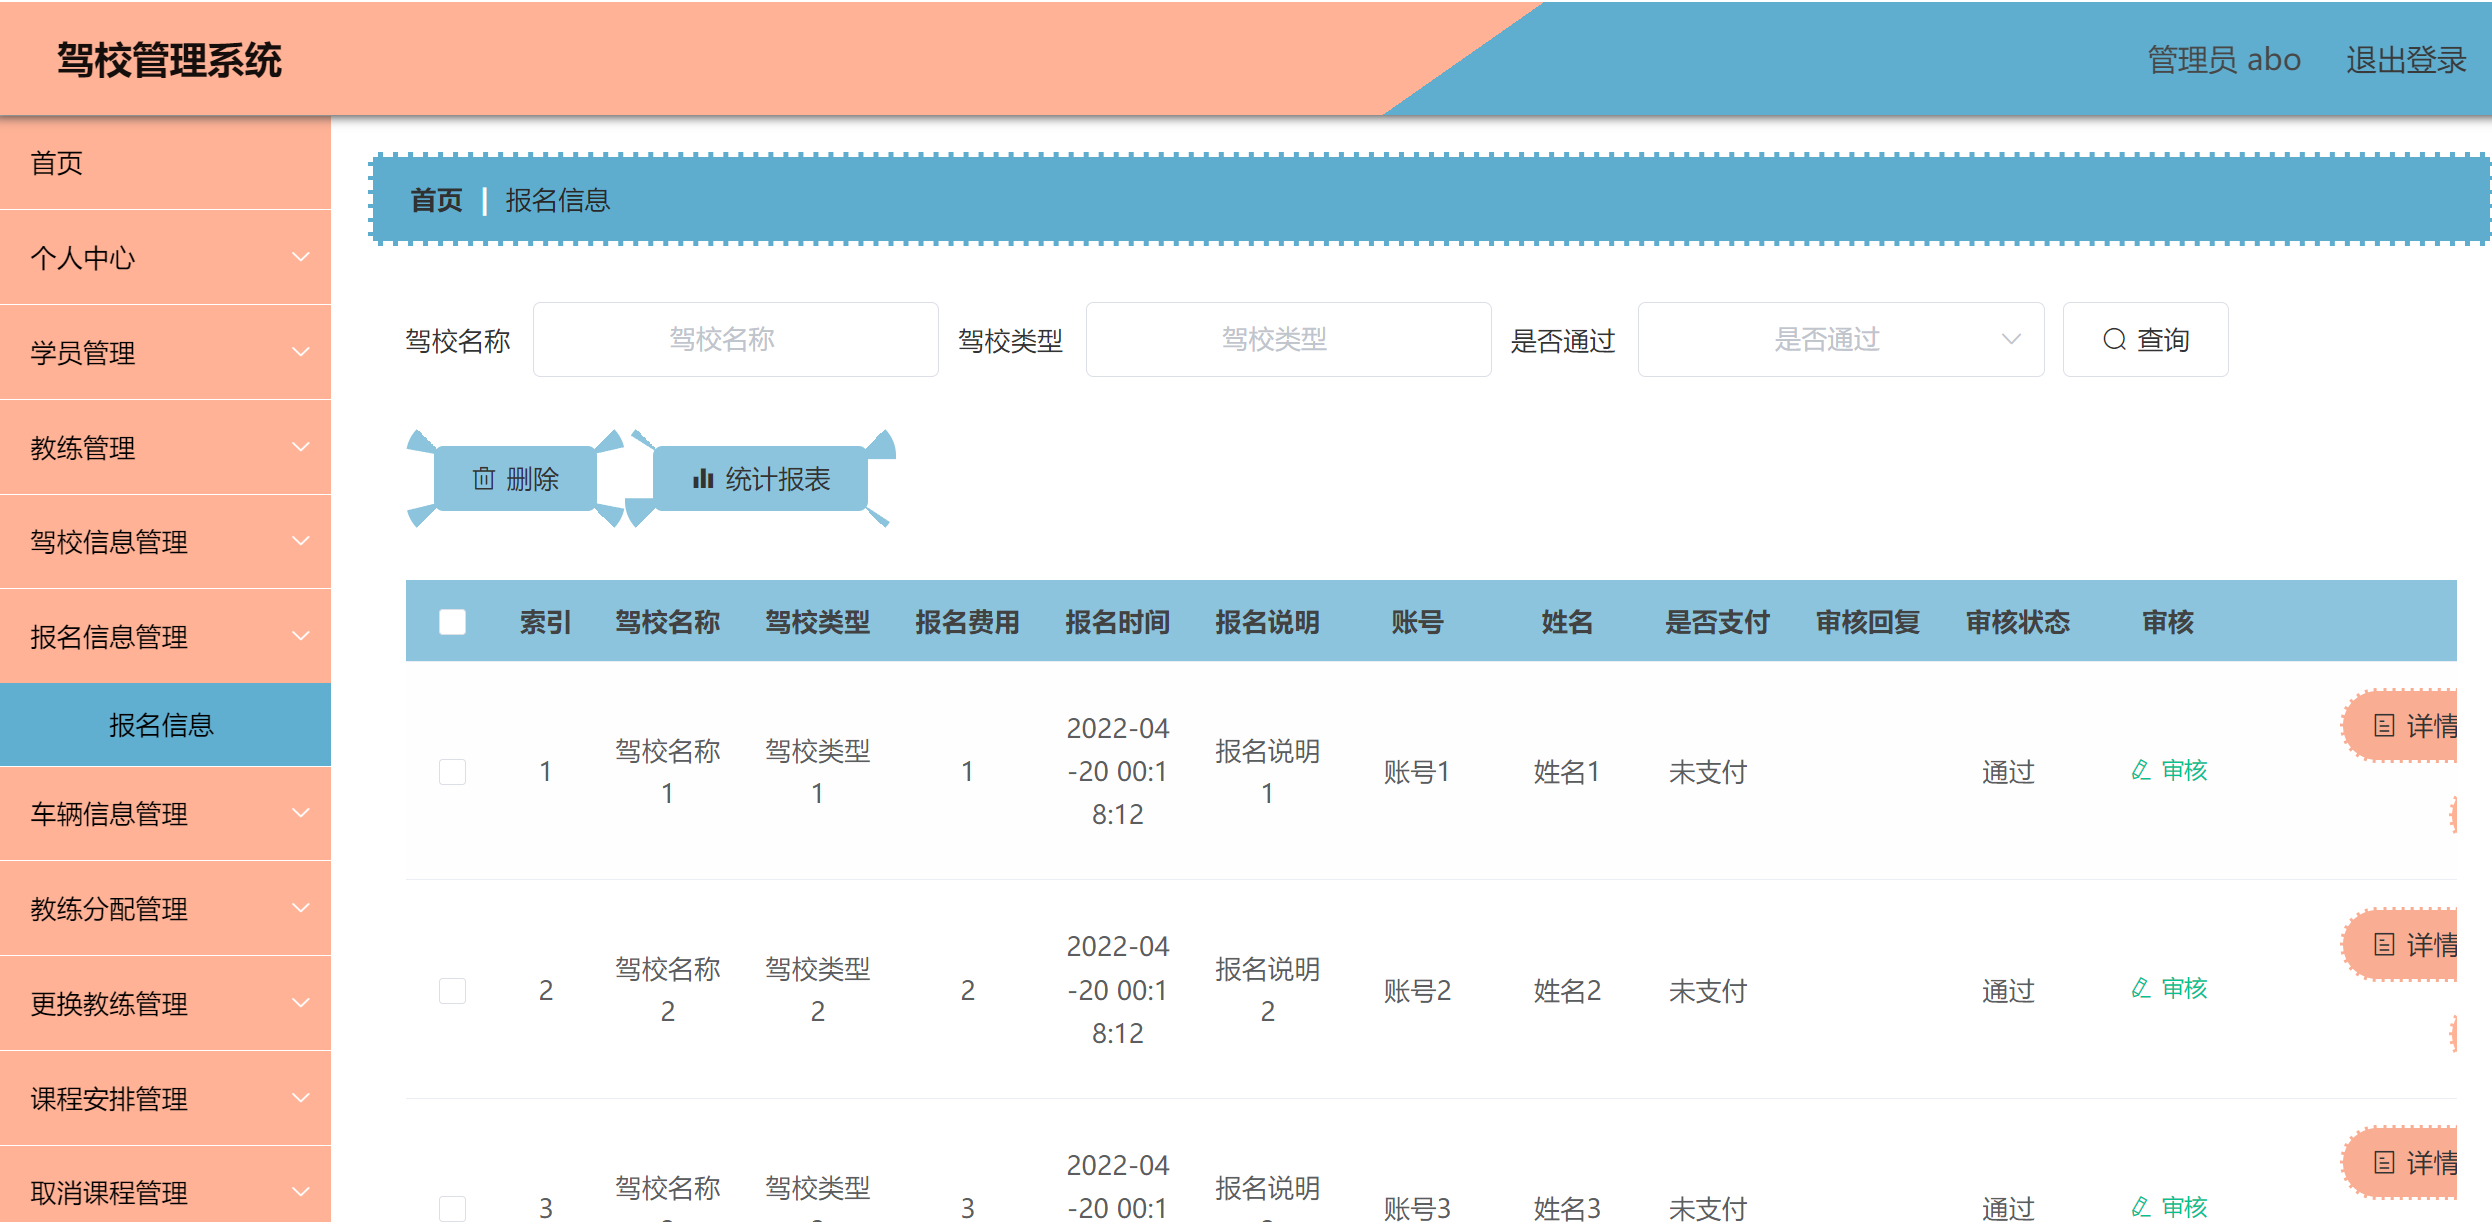Tick the checkbox beside 姓名2

pyautogui.click(x=452, y=990)
